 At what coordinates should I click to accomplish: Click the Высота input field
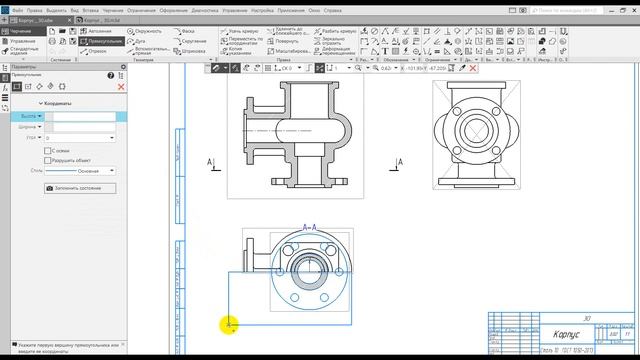point(84,116)
